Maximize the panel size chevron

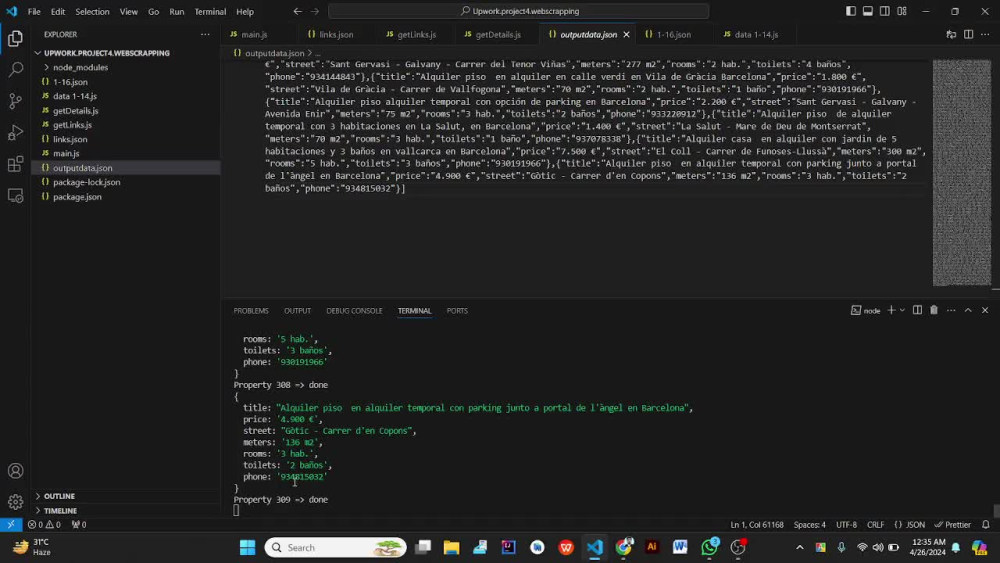tap(968, 311)
